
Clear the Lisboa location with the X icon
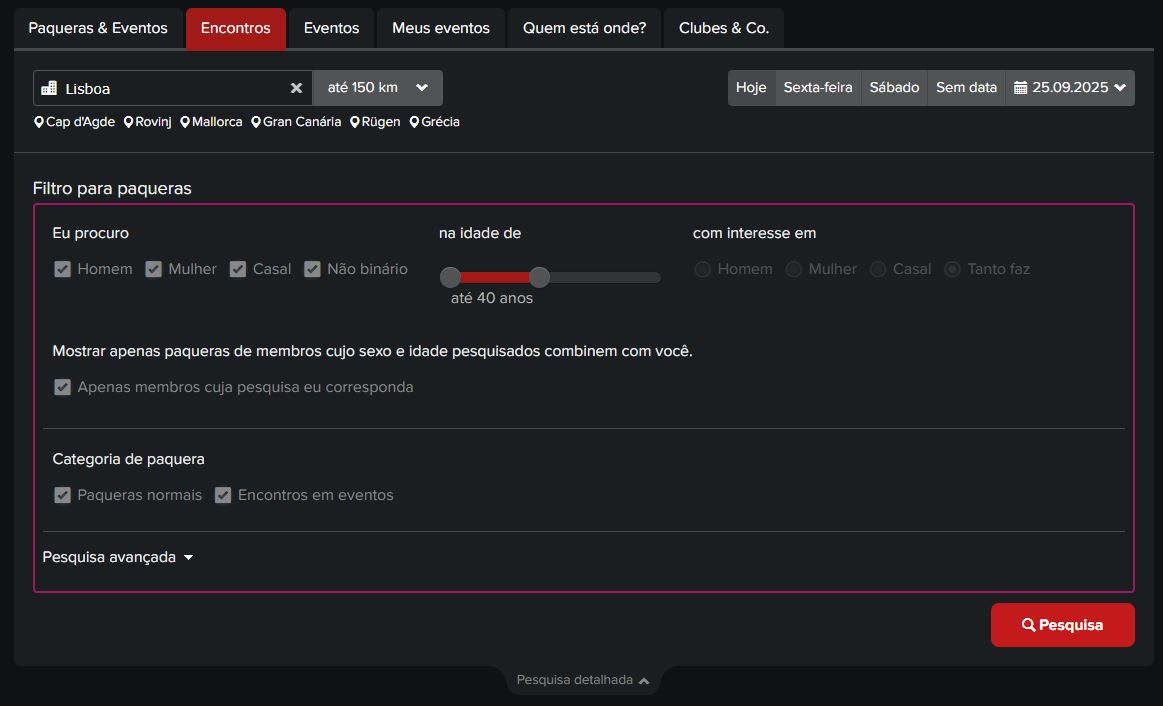click(296, 88)
